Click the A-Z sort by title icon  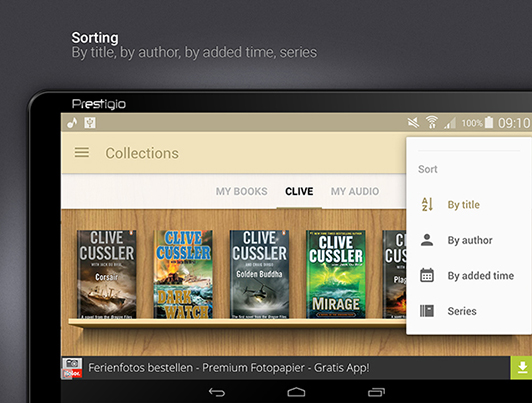coord(427,204)
